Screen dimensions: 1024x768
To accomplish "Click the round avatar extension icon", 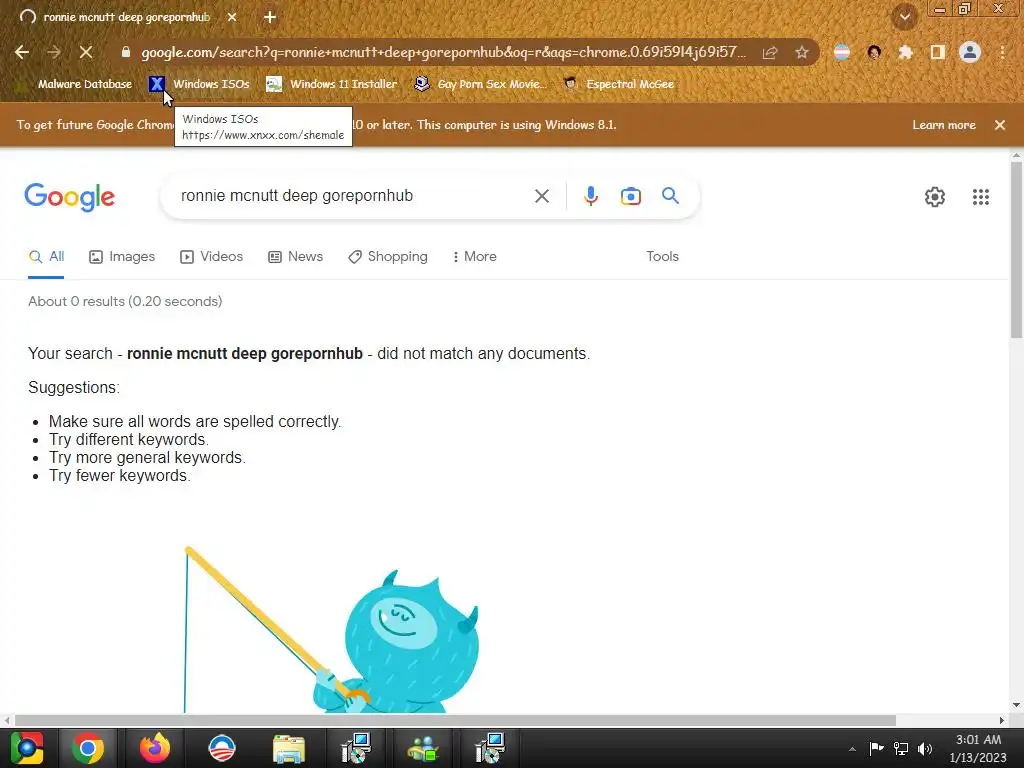I will (x=874, y=52).
